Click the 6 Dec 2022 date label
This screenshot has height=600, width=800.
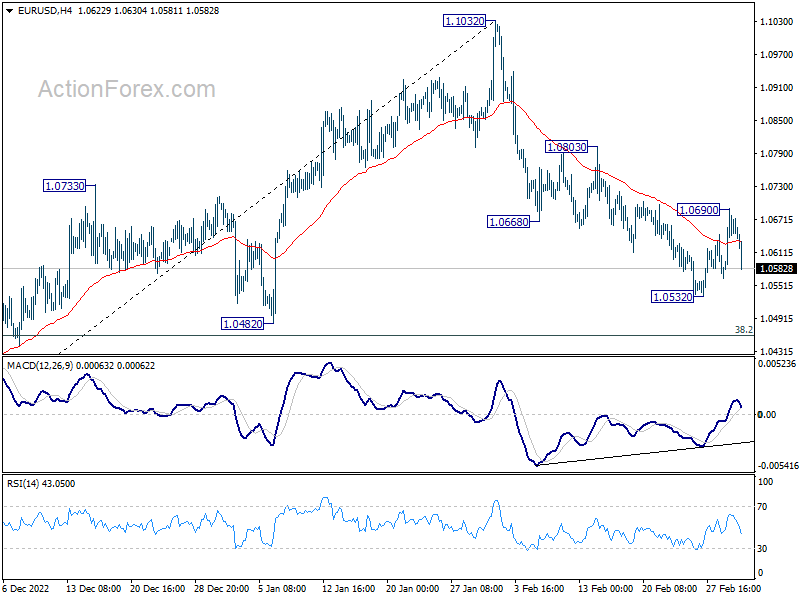coord(26,589)
